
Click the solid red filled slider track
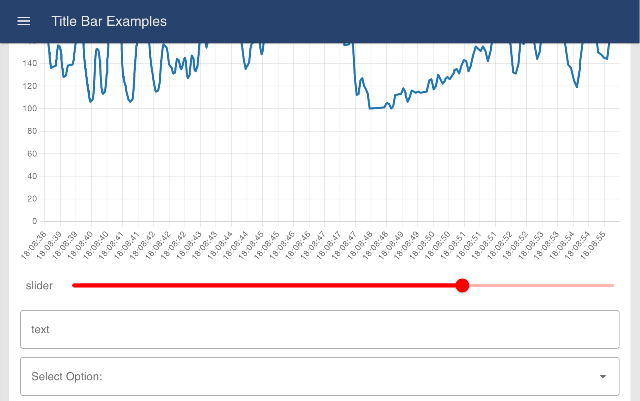click(260, 286)
